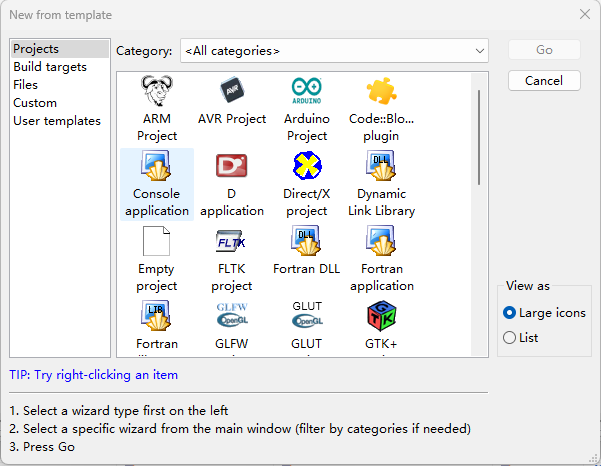Select the Direct/X project icon
The height and width of the screenshot is (466, 601).
307,166
